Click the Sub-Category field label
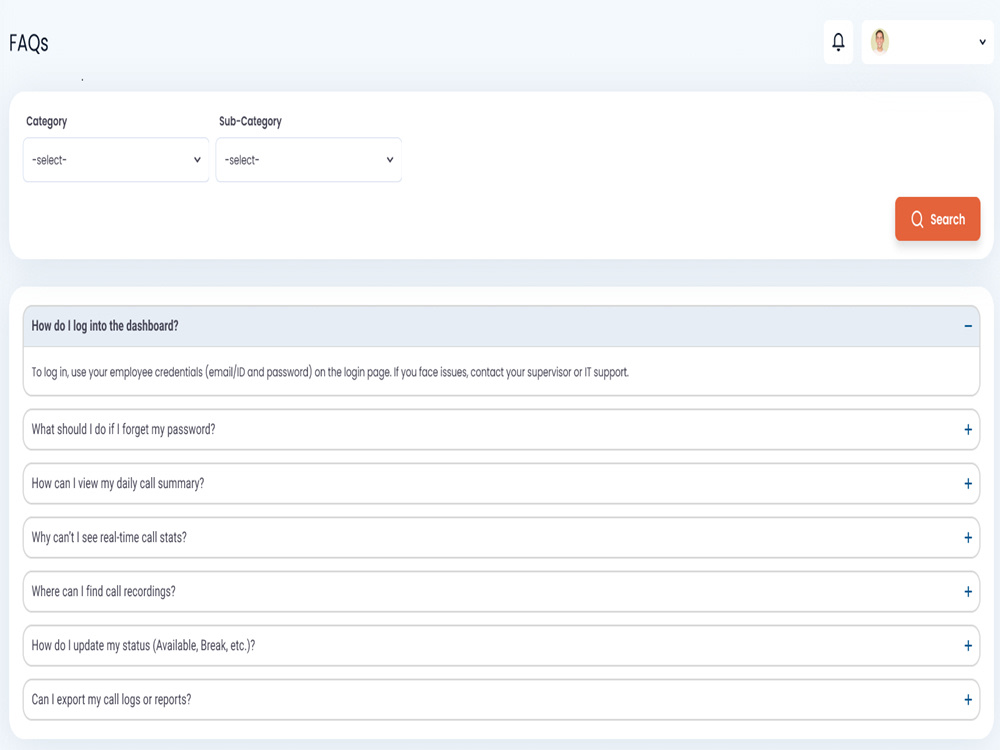 [x=250, y=121]
